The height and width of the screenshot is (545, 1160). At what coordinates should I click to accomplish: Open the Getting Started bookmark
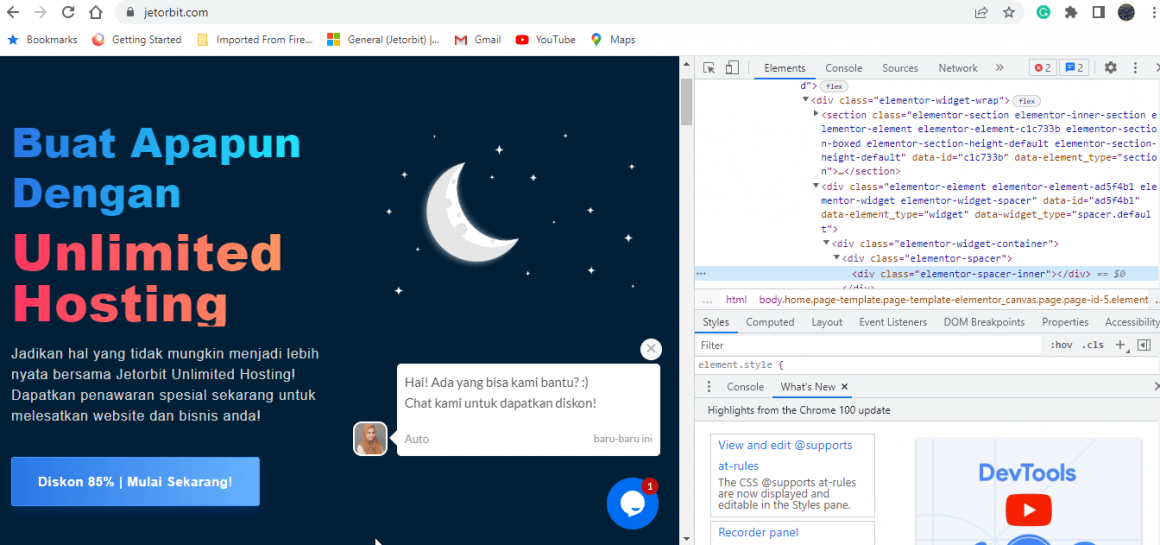137,40
